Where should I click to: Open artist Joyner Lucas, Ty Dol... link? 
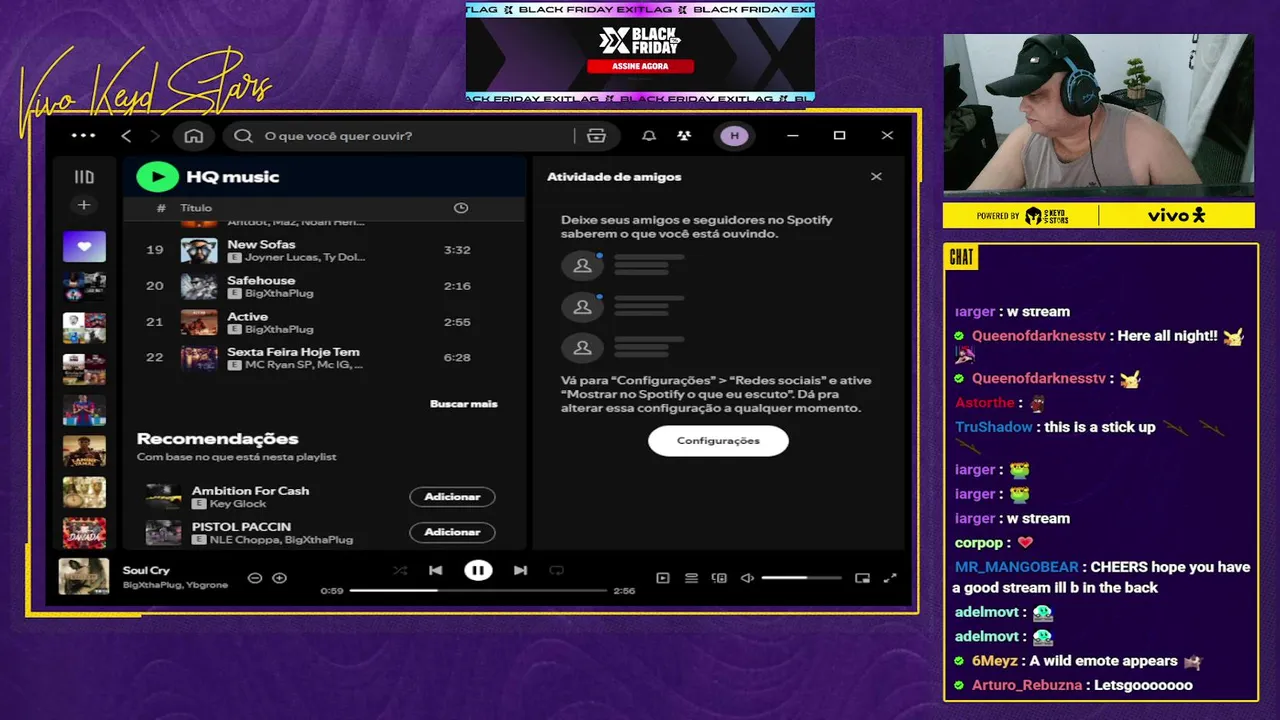[x=305, y=257]
